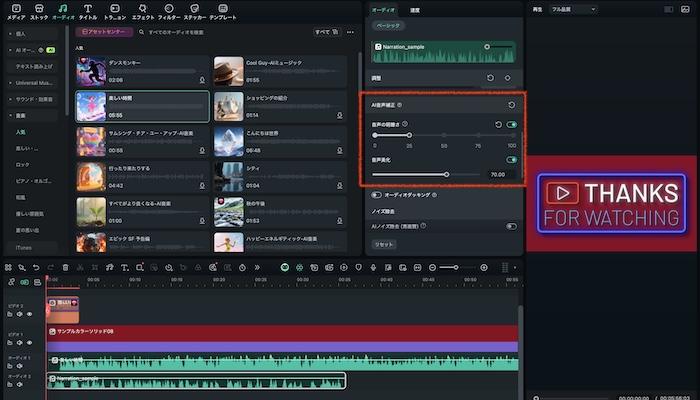Open the テンプレート templates tab
This screenshot has height=400, width=700.
(x=223, y=12)
